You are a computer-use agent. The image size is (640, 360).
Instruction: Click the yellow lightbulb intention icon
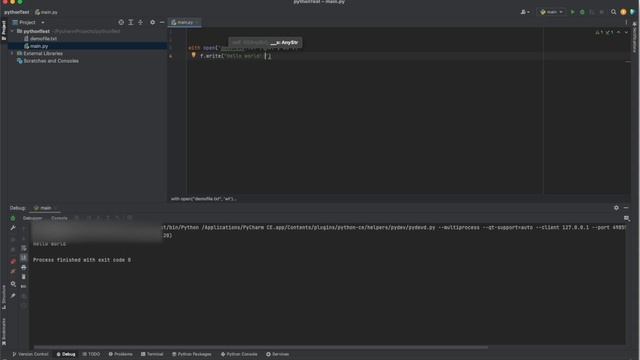pyautogui.click(x=193, y=56)
